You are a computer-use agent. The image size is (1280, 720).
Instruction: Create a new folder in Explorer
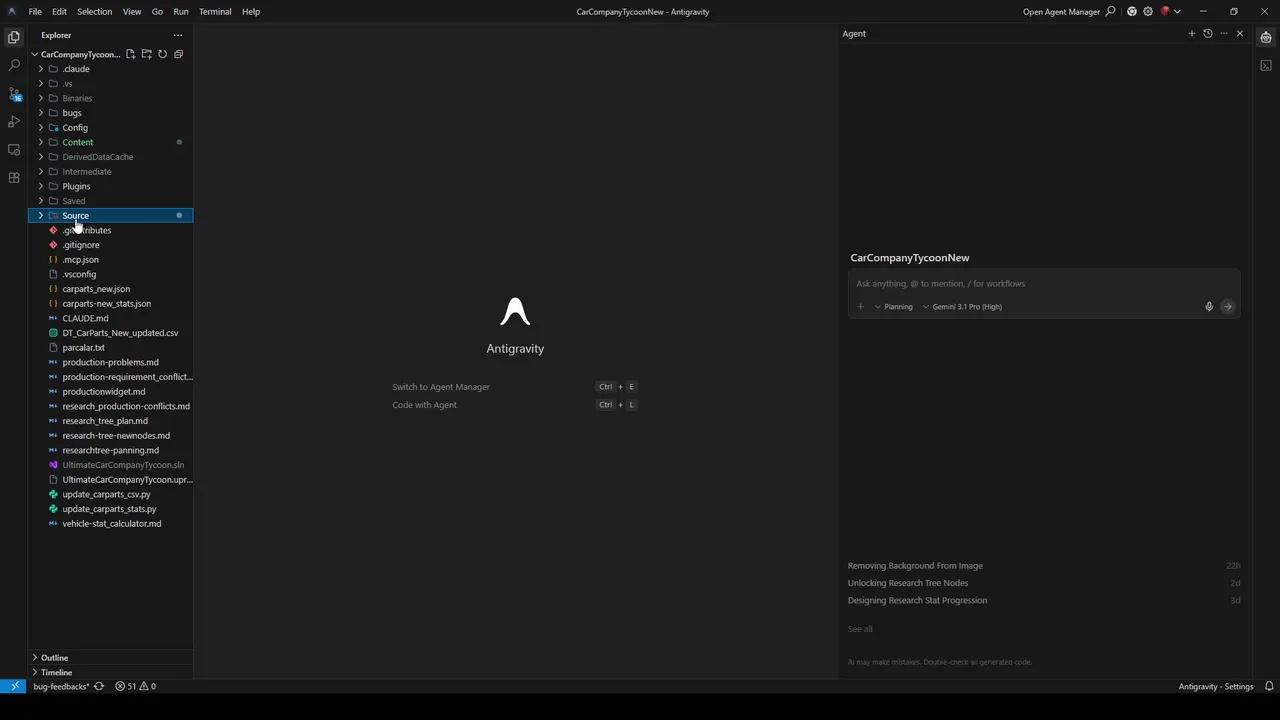coord(146,54)
